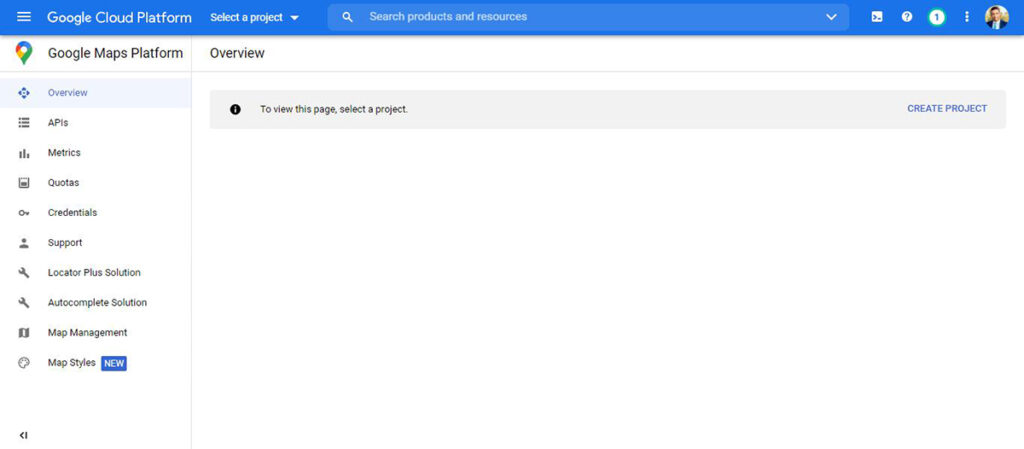Screen dimensions: 1024x449
Task: Open the Metrics page
Action: click(64, 153)
